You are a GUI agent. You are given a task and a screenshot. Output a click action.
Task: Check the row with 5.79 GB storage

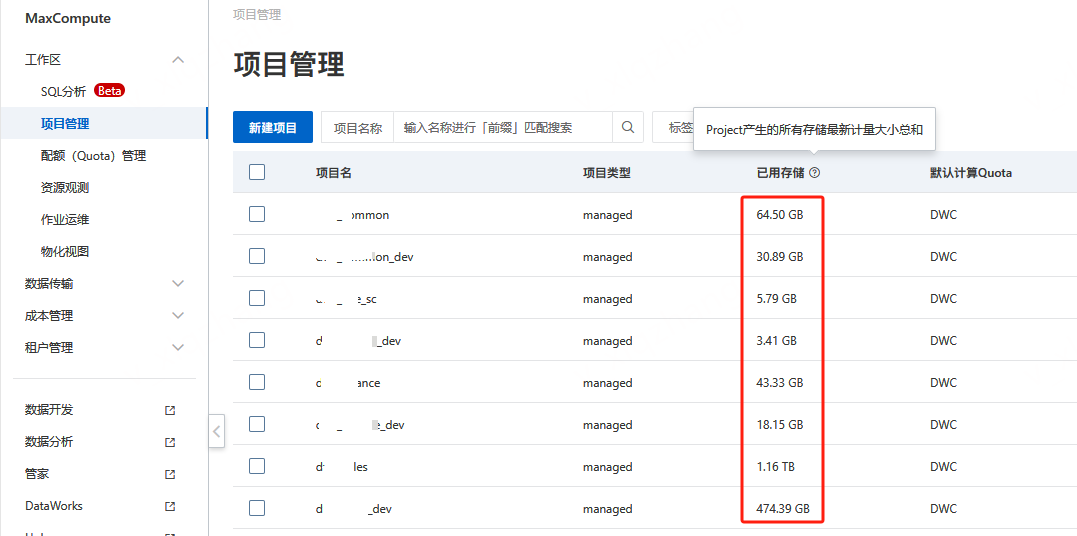click(257, 298)
